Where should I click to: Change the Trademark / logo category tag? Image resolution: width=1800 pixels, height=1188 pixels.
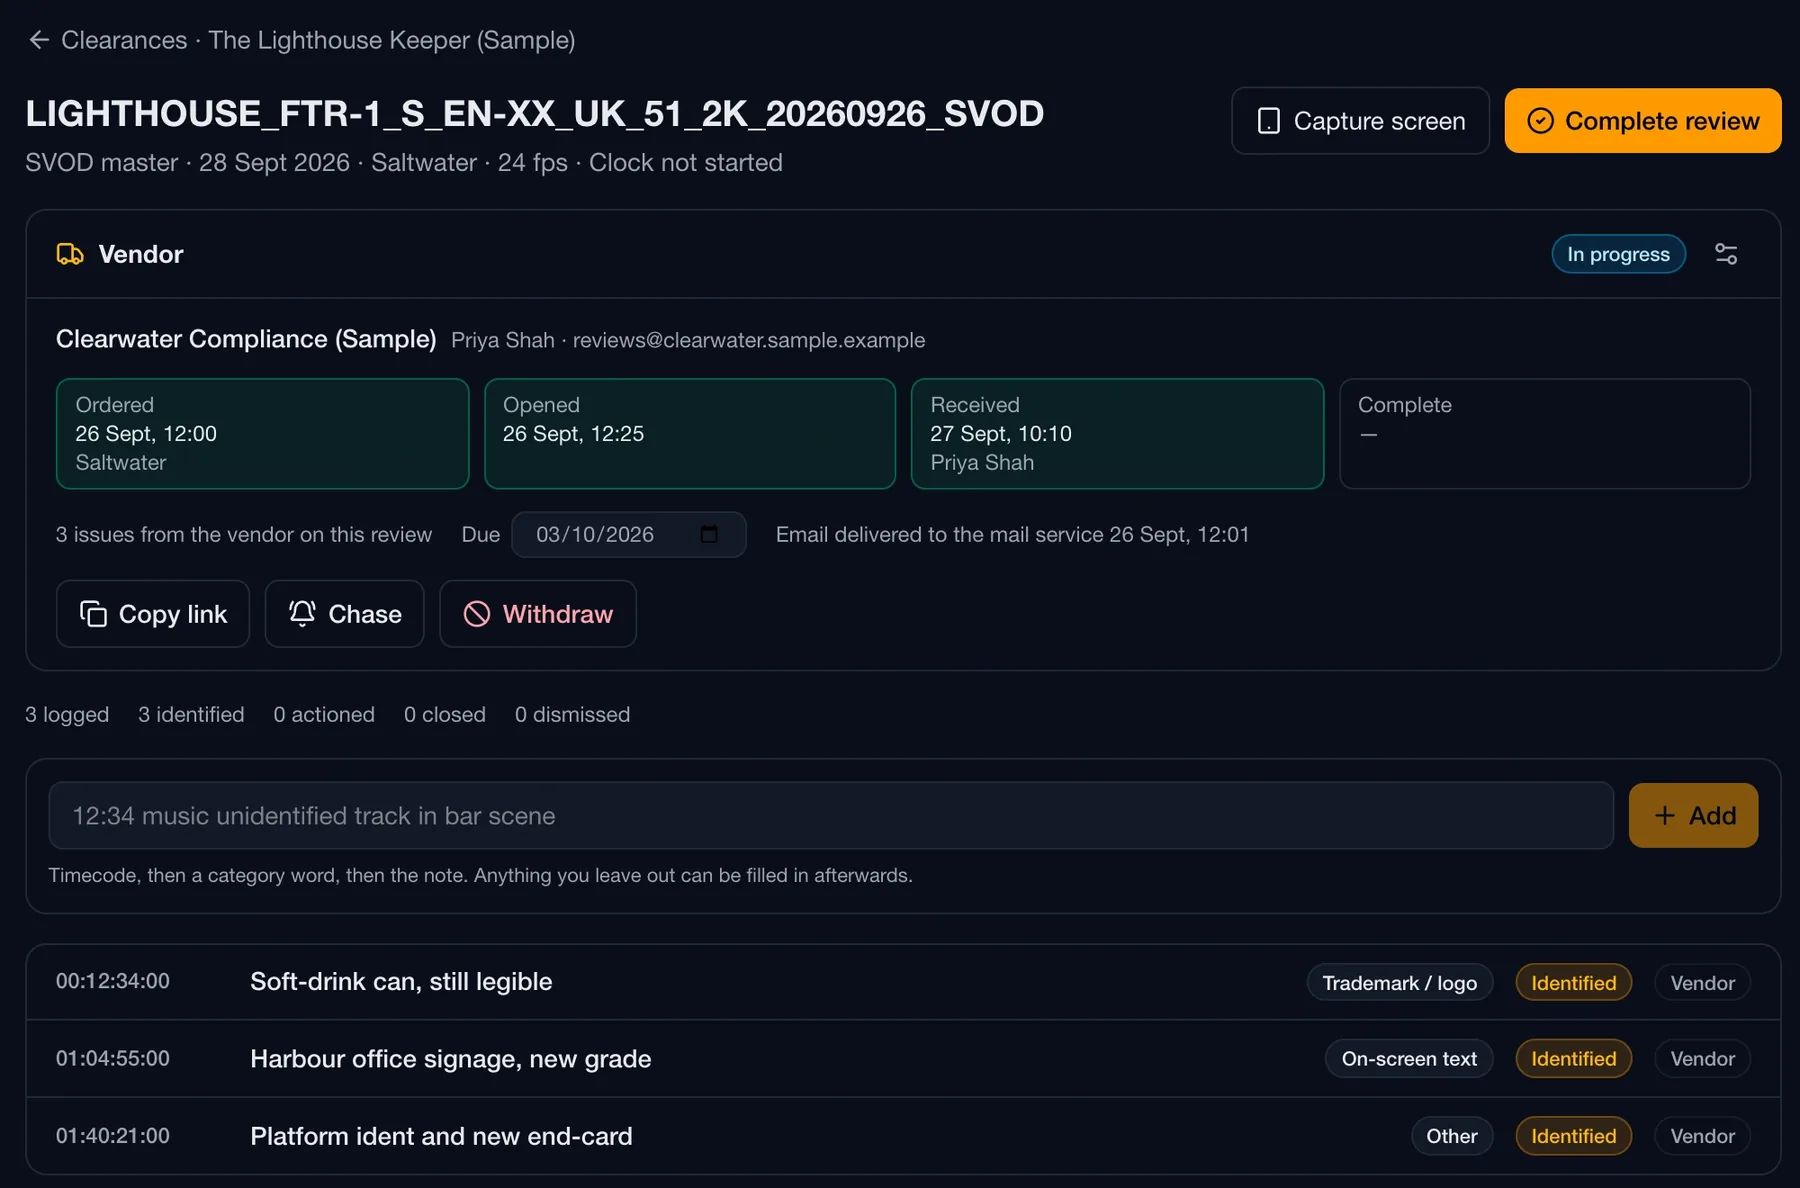tap(1399, 982)
